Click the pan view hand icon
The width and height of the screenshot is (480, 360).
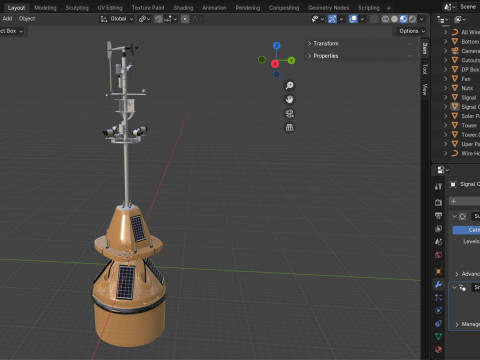[289, 100]
